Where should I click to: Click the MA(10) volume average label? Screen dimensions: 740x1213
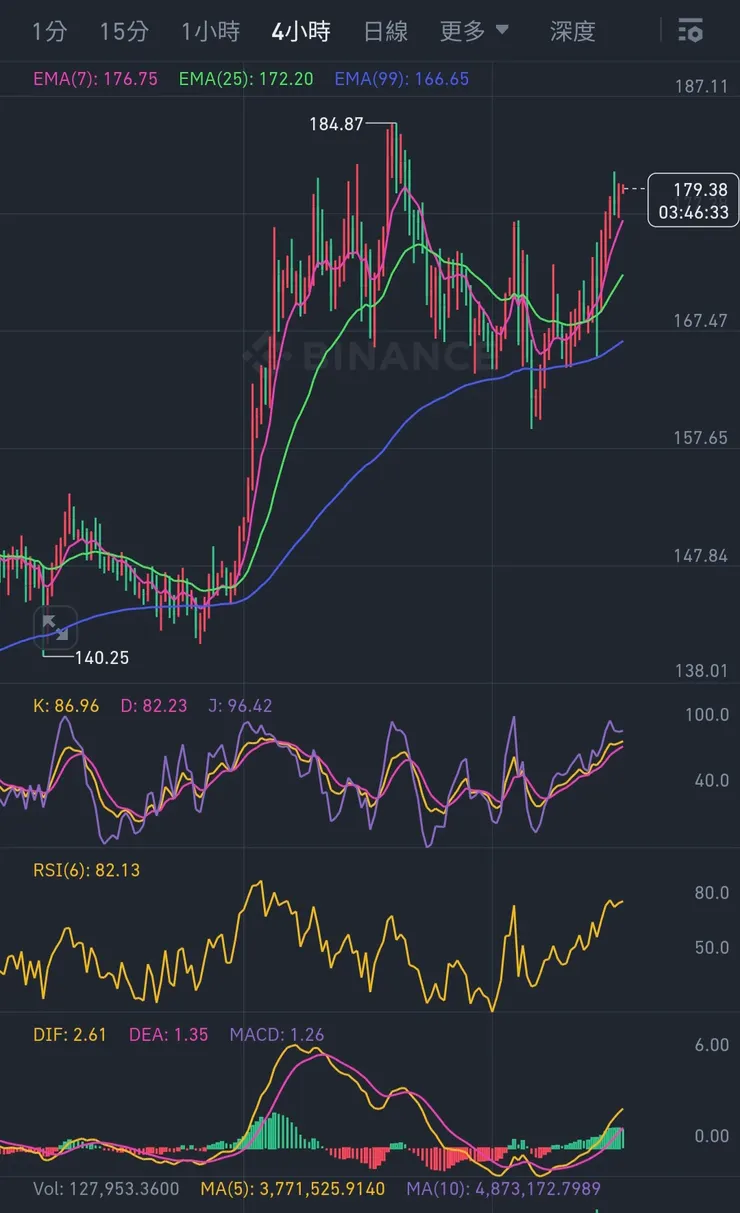(x=503, y=1189)
